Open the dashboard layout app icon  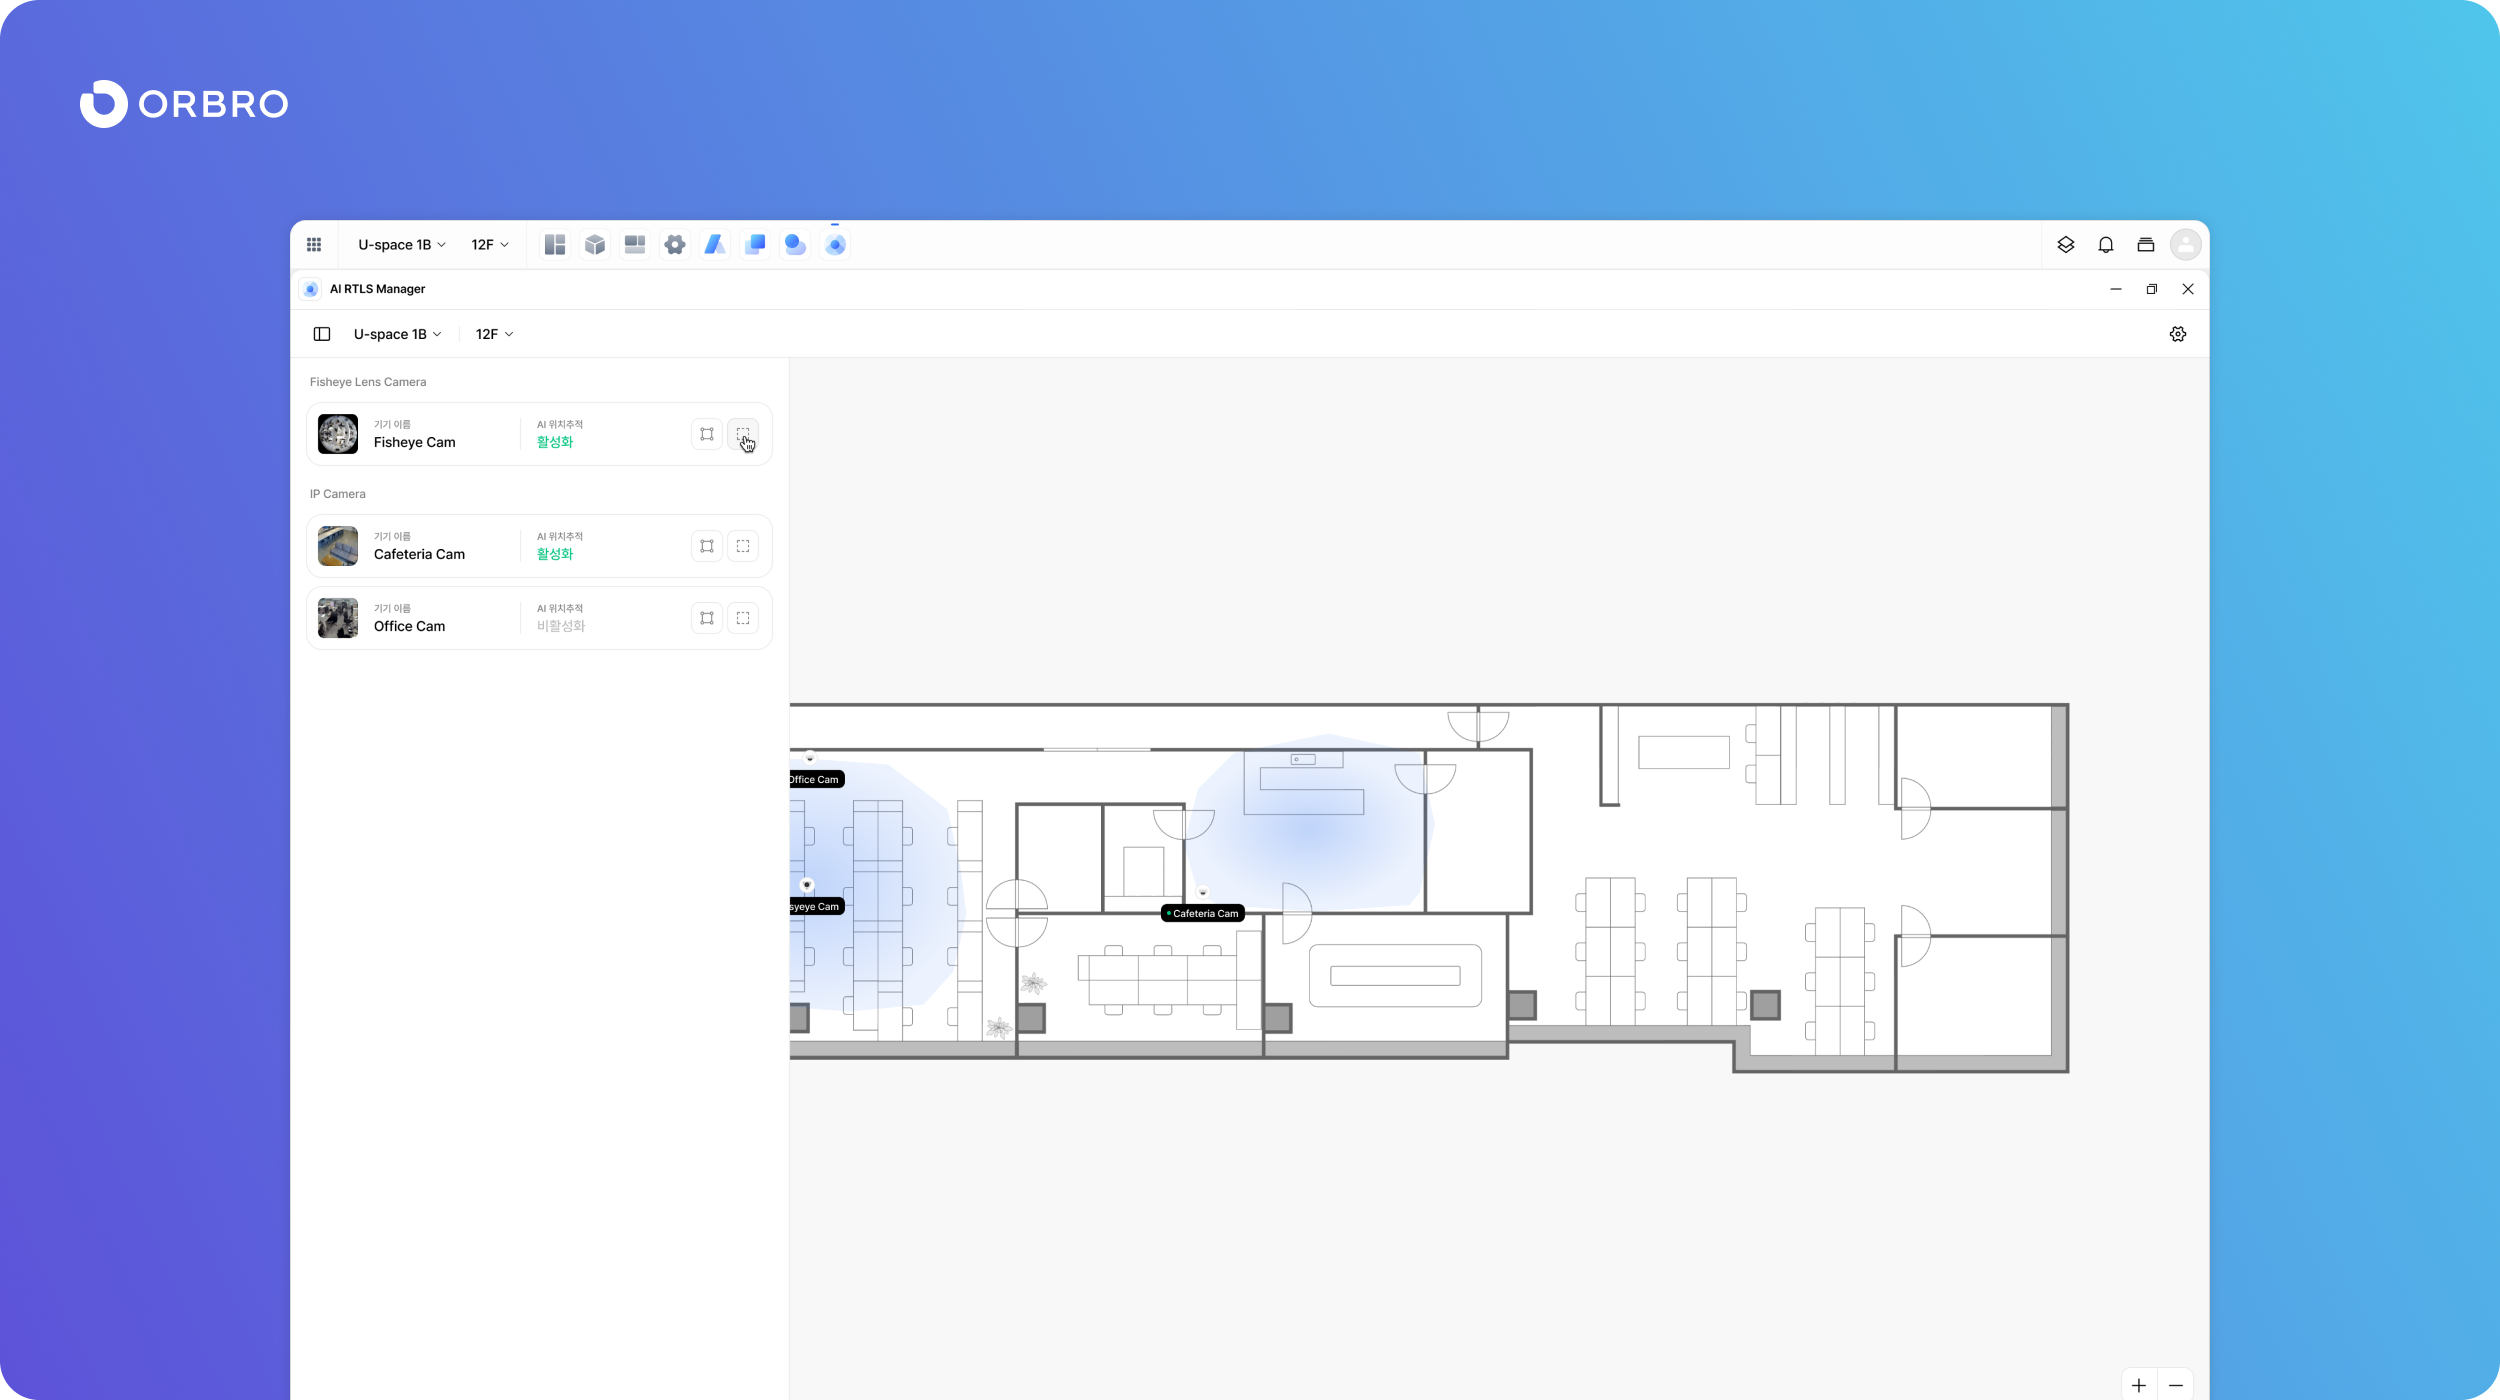click(x=555, y=245)
